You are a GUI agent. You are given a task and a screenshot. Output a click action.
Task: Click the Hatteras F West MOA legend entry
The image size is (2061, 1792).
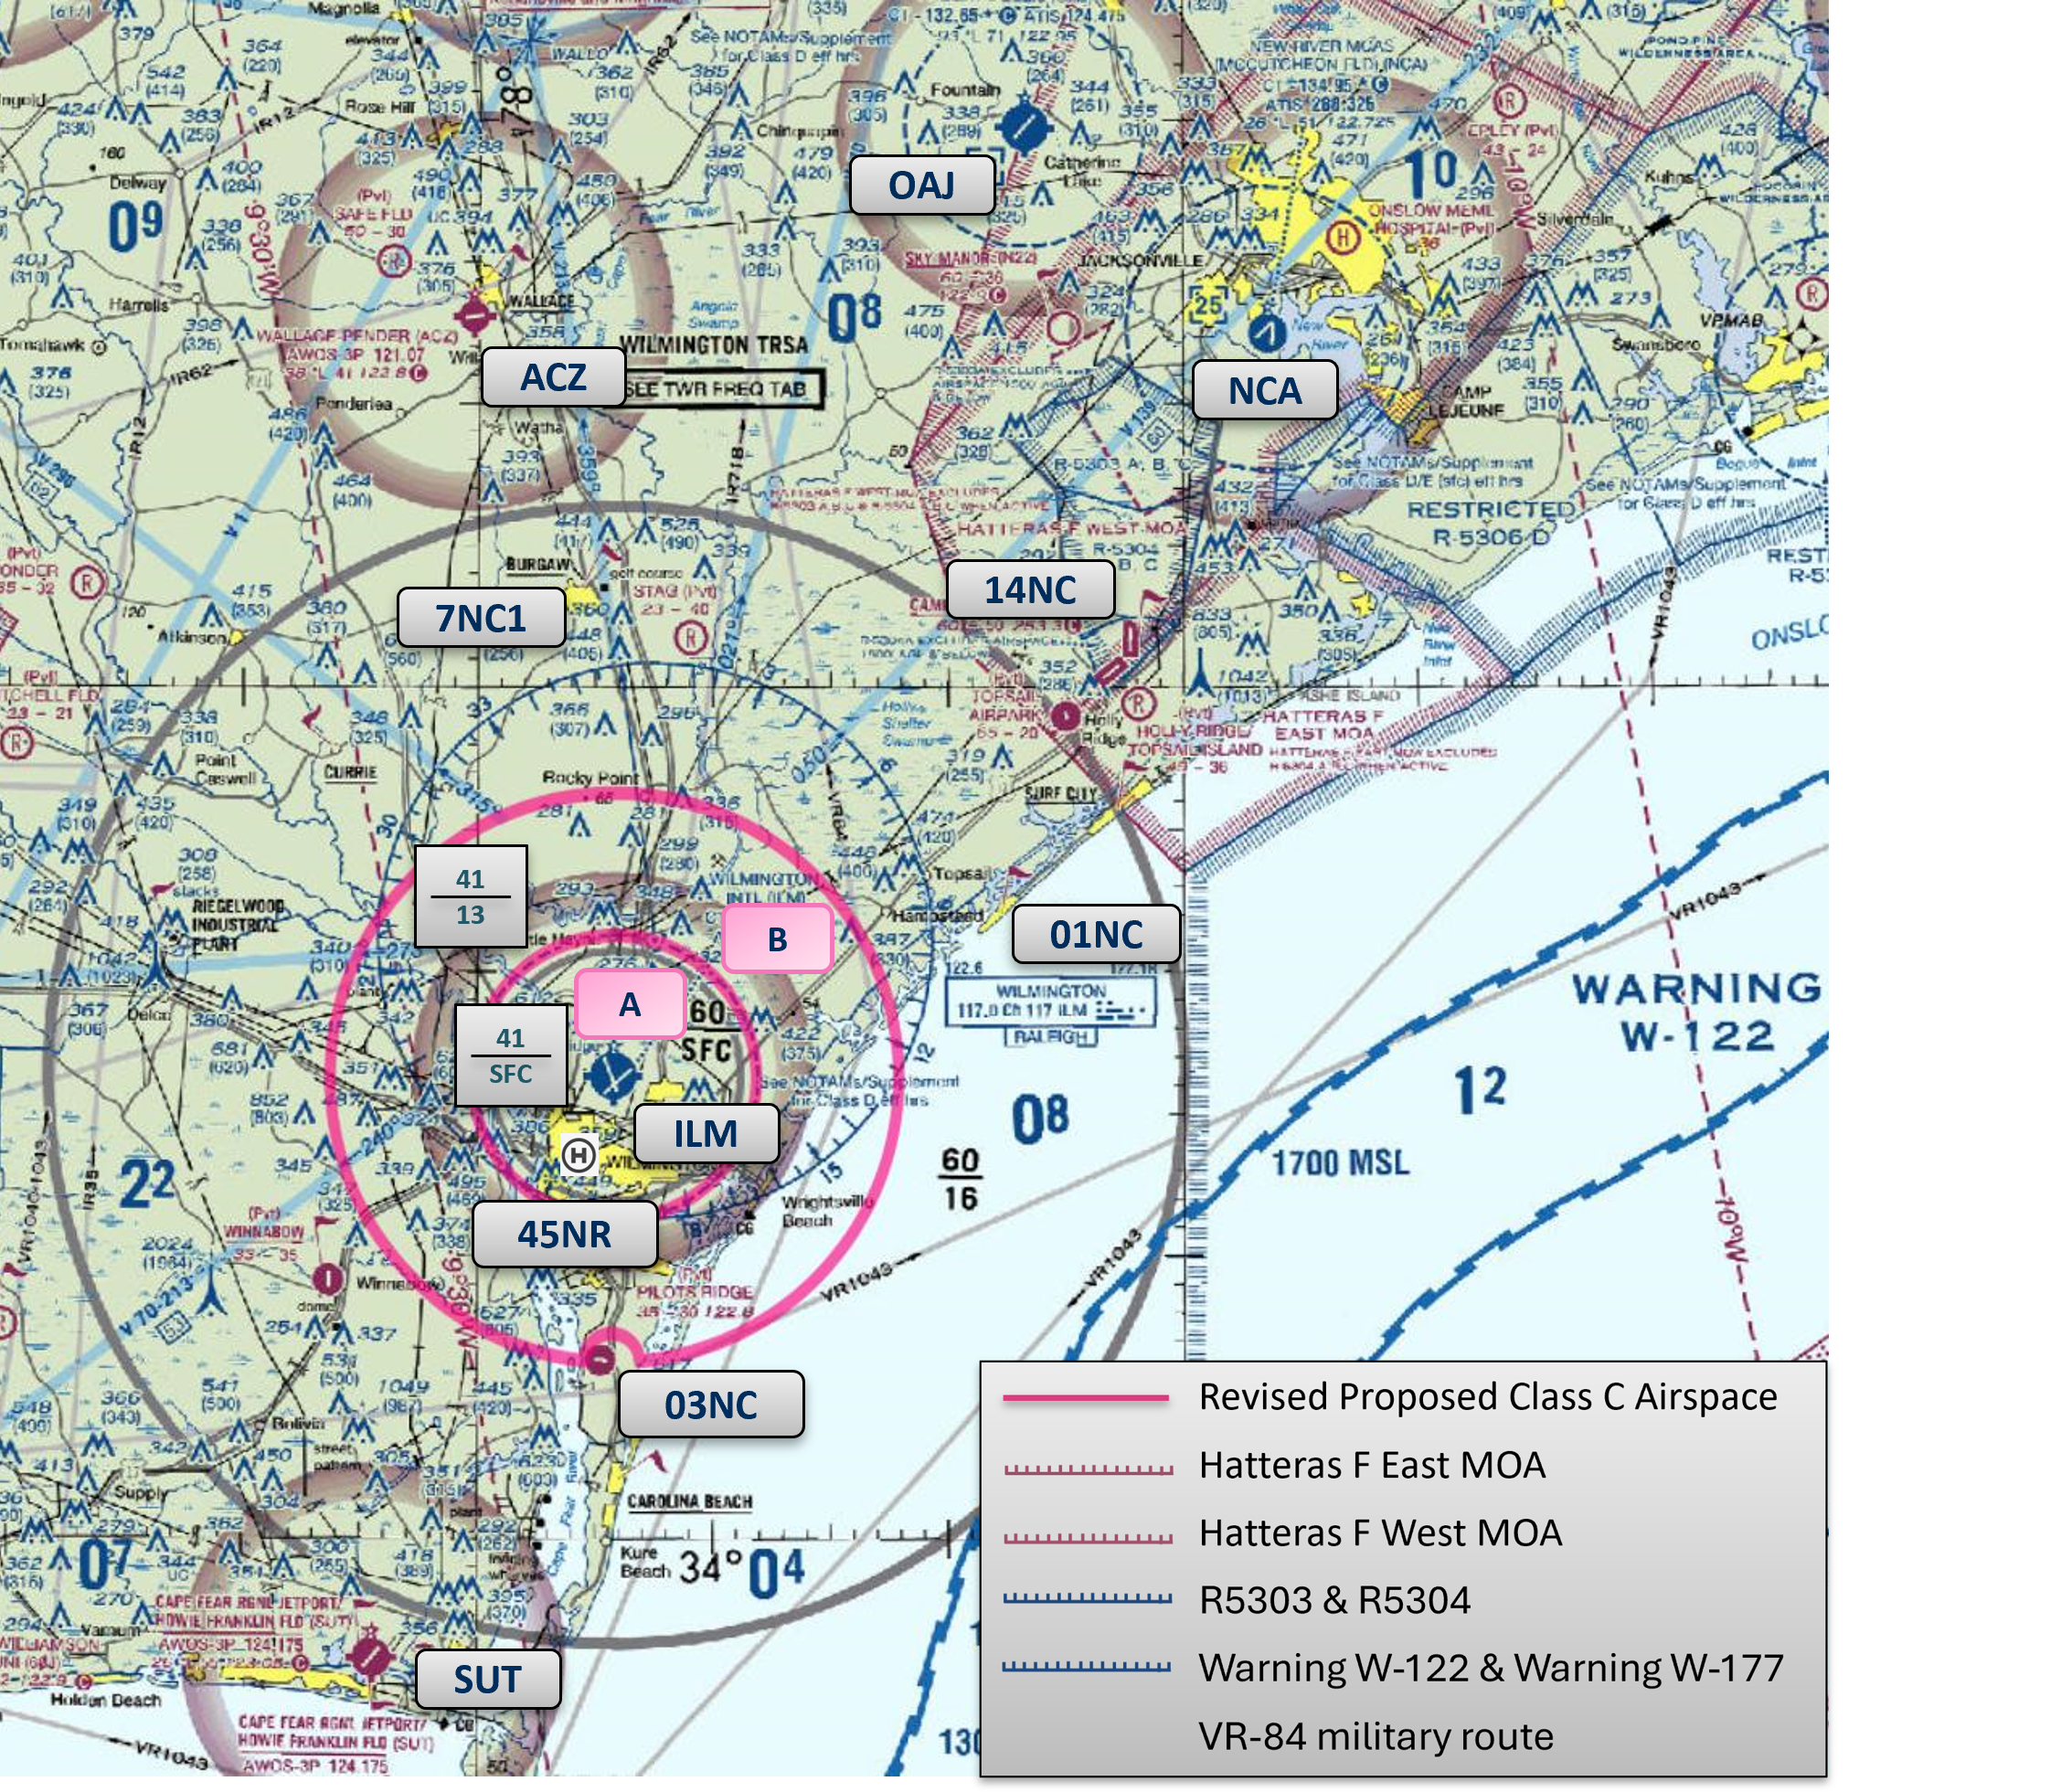(x=1380, y=1533)
